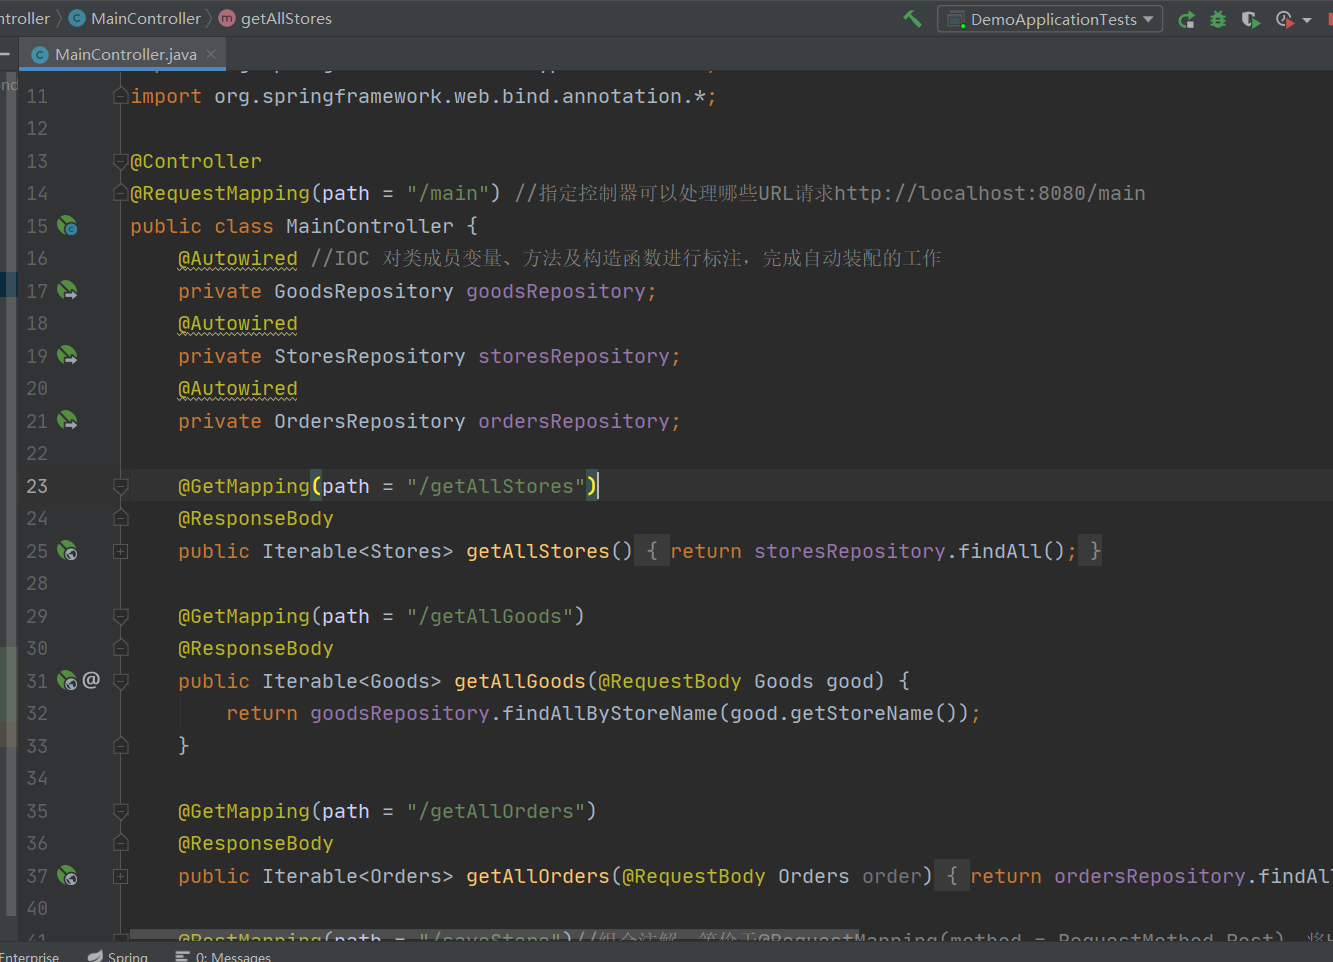Click the Build project hammer icon
1333x962 pixels.
coord(912,19)
